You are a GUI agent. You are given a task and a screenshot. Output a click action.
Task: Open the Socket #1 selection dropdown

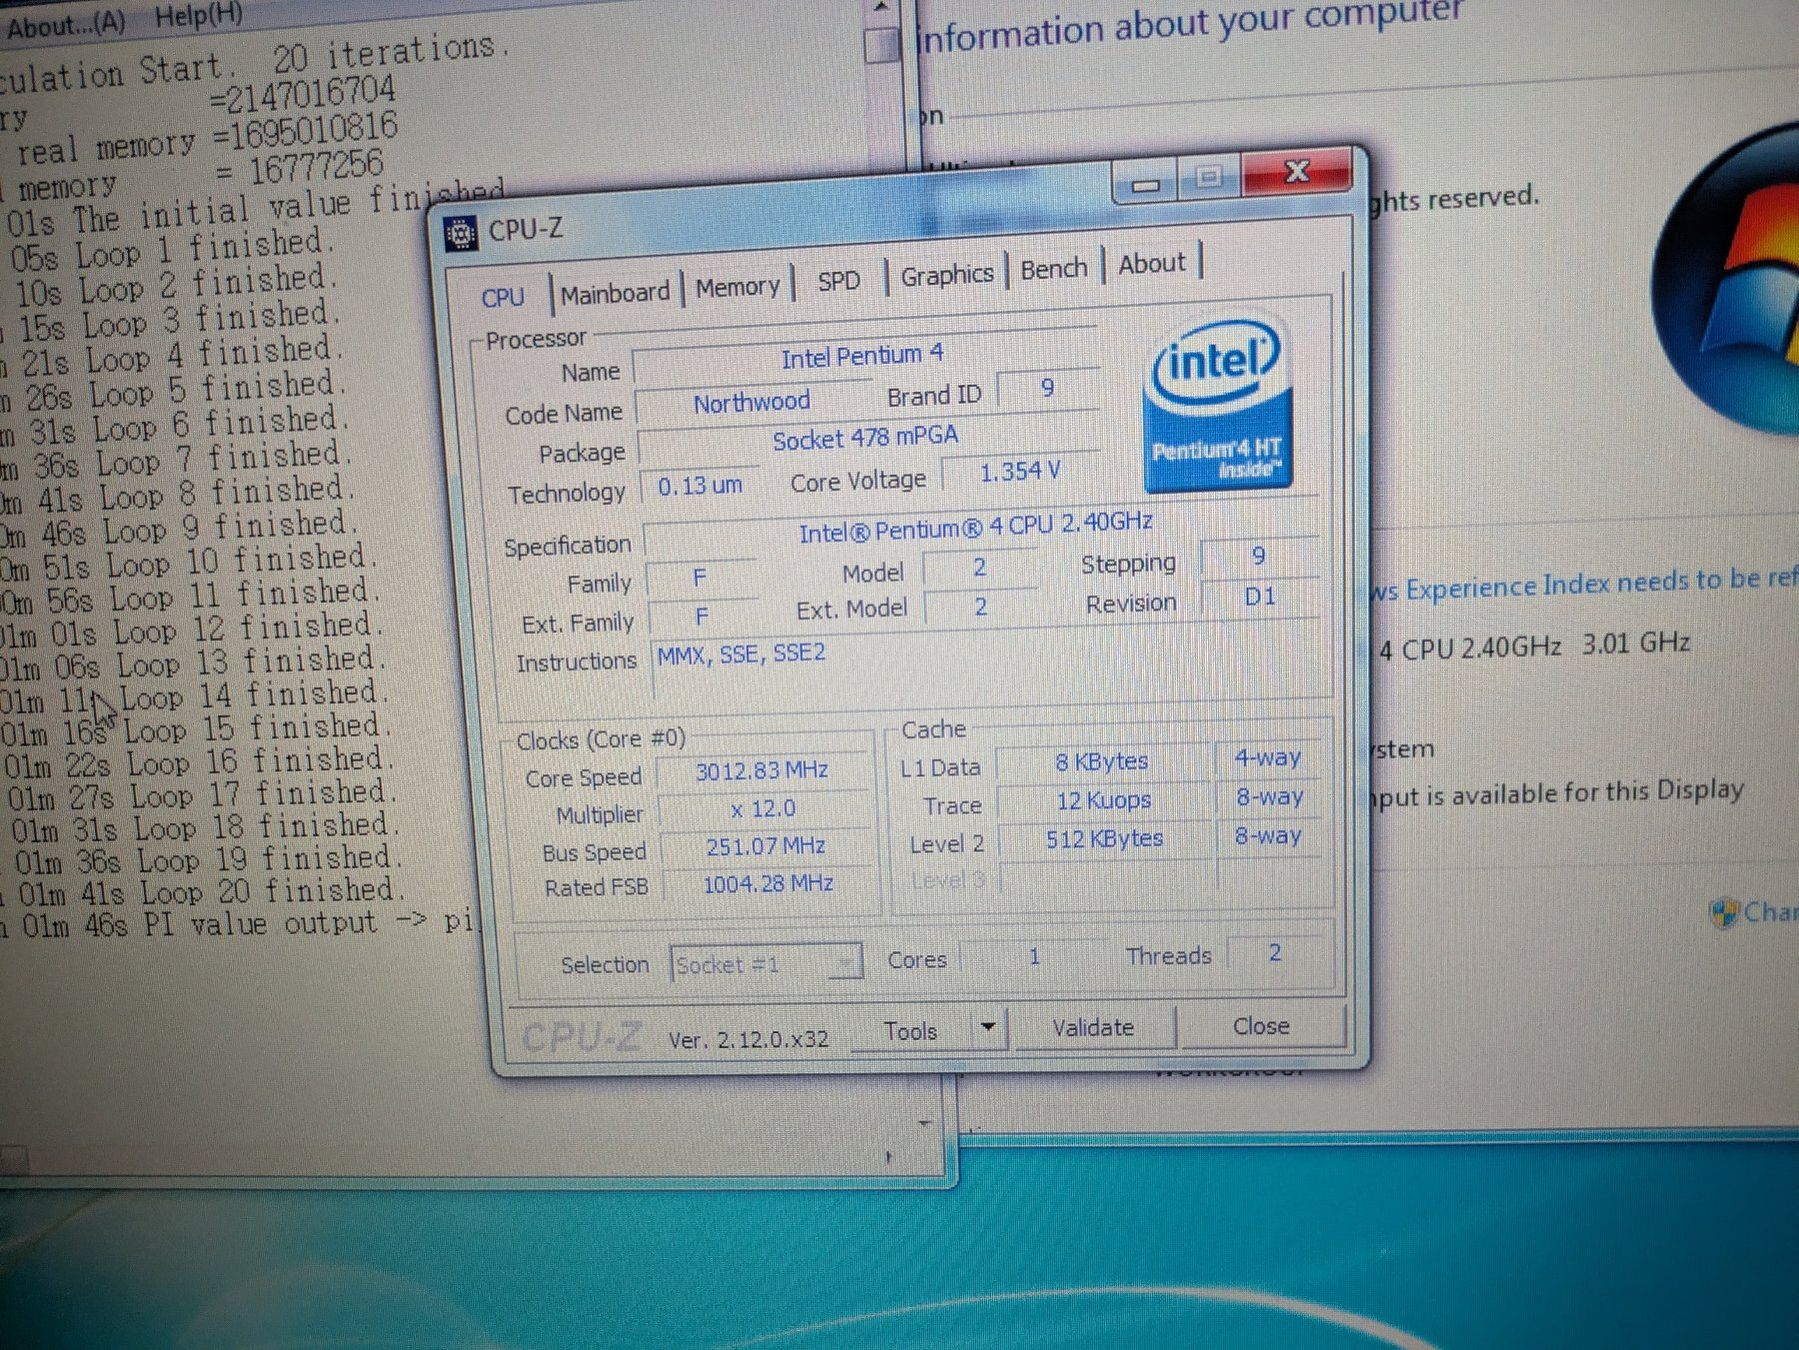point(766,964)
